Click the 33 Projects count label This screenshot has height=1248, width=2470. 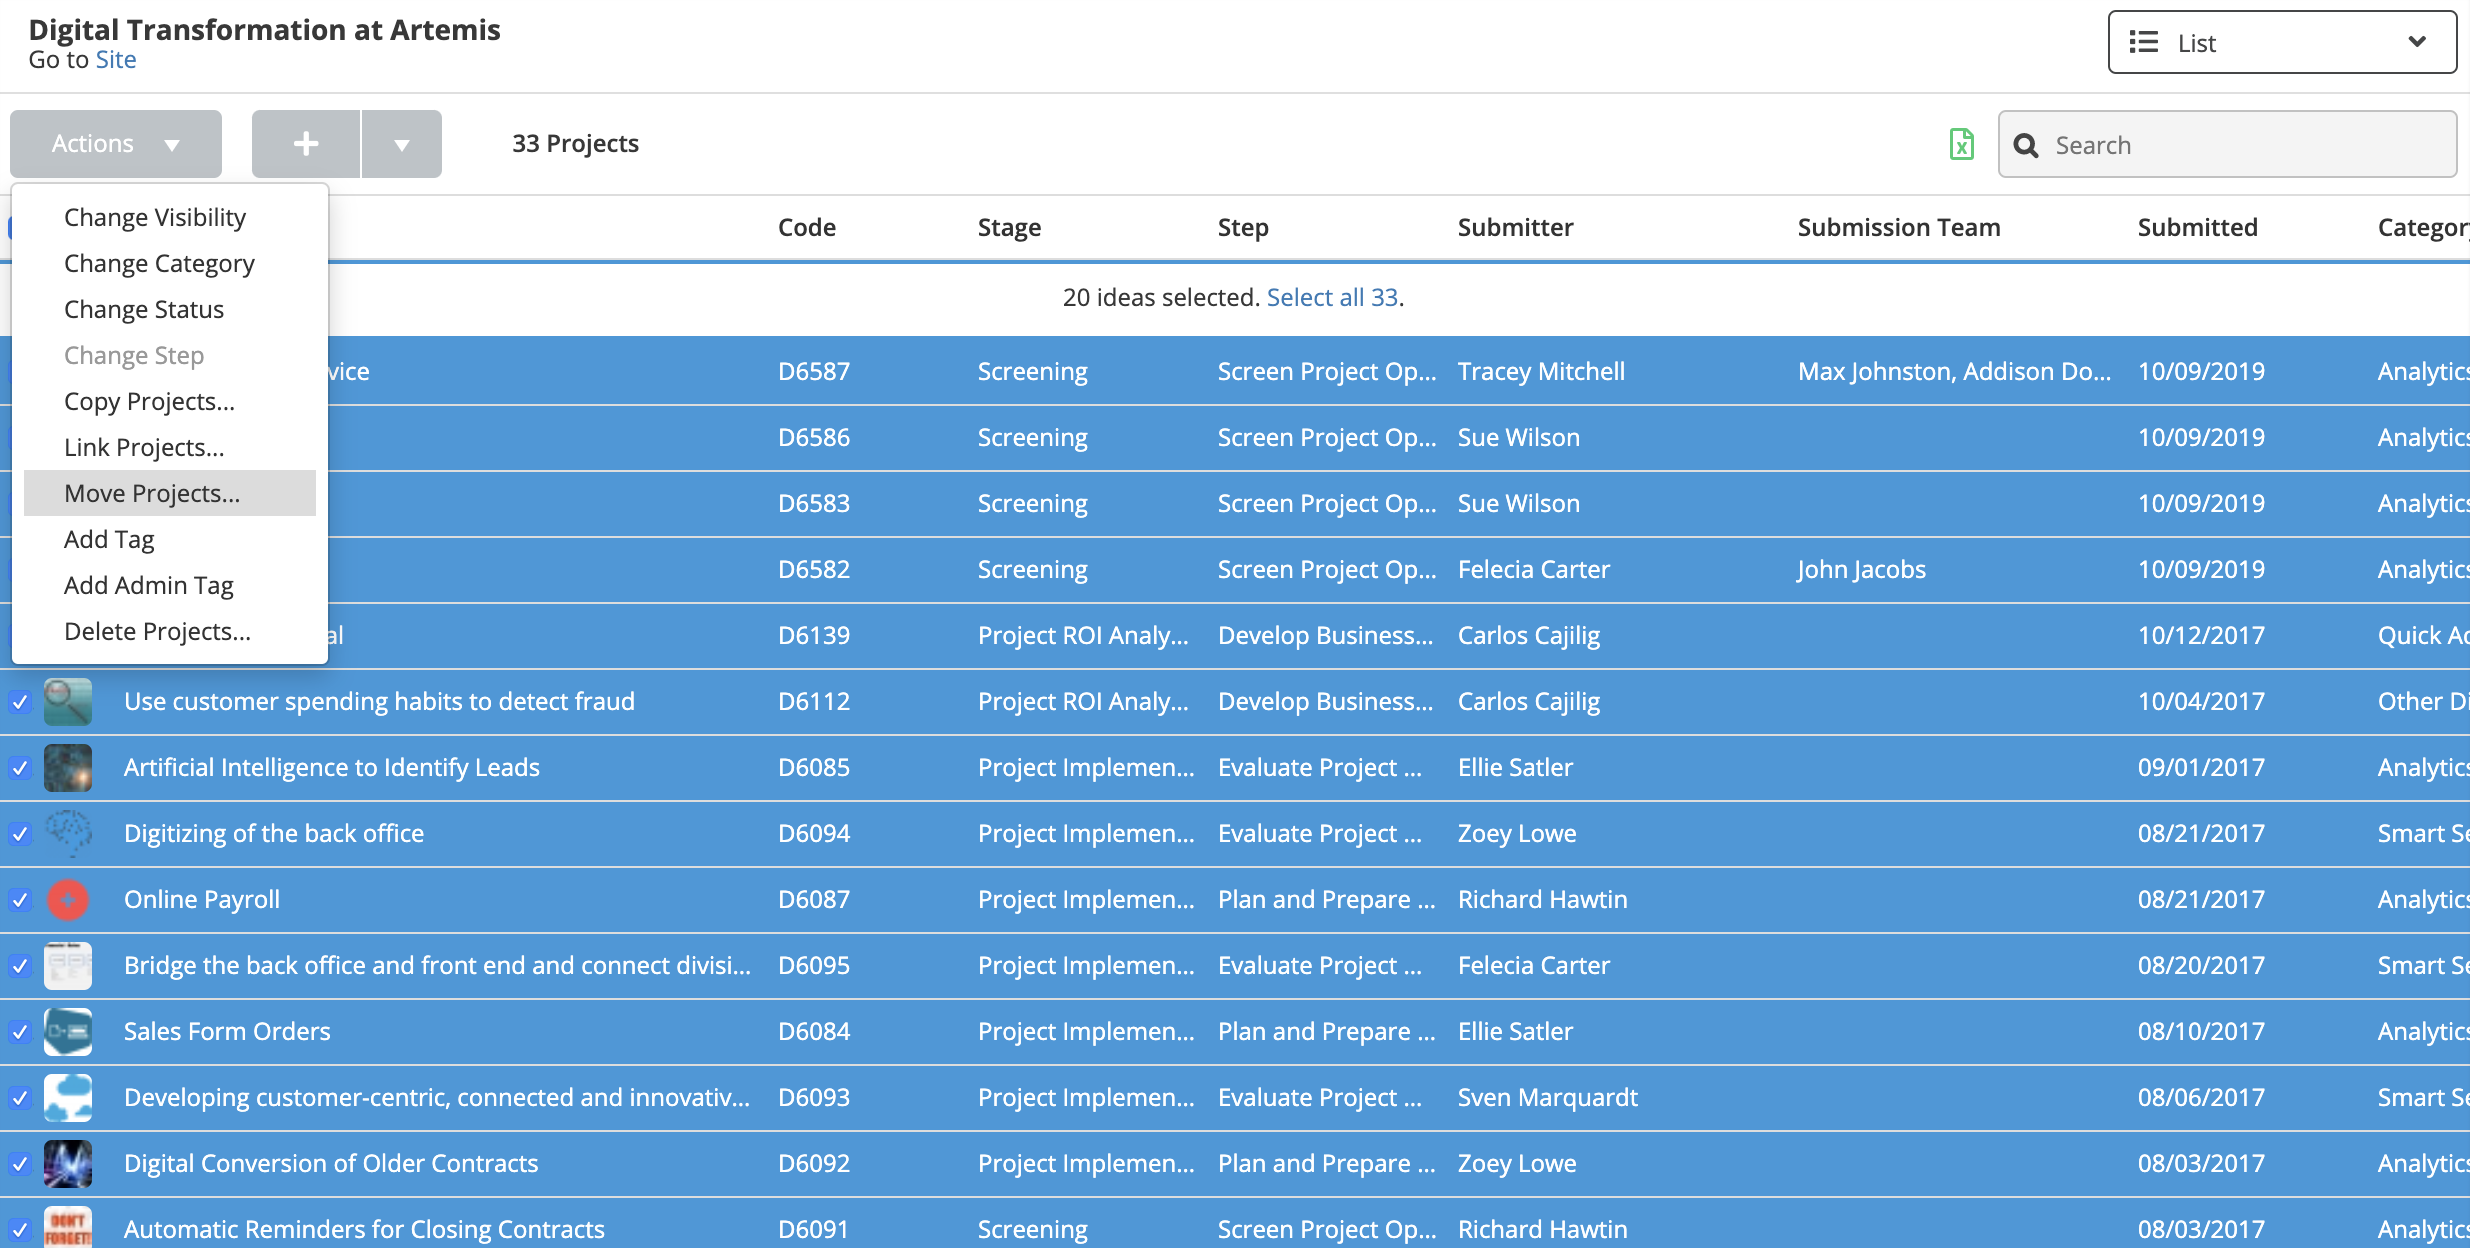point(575,144)
